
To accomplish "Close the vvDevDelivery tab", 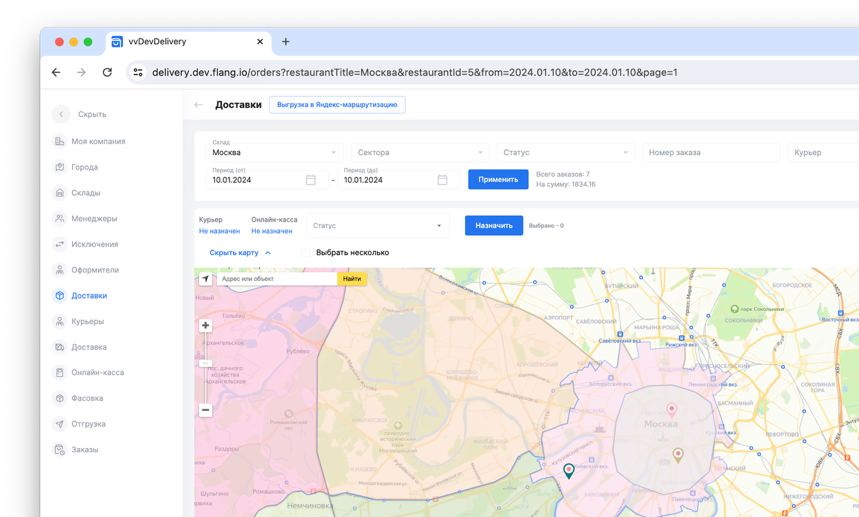I will [x=260, y=42].
